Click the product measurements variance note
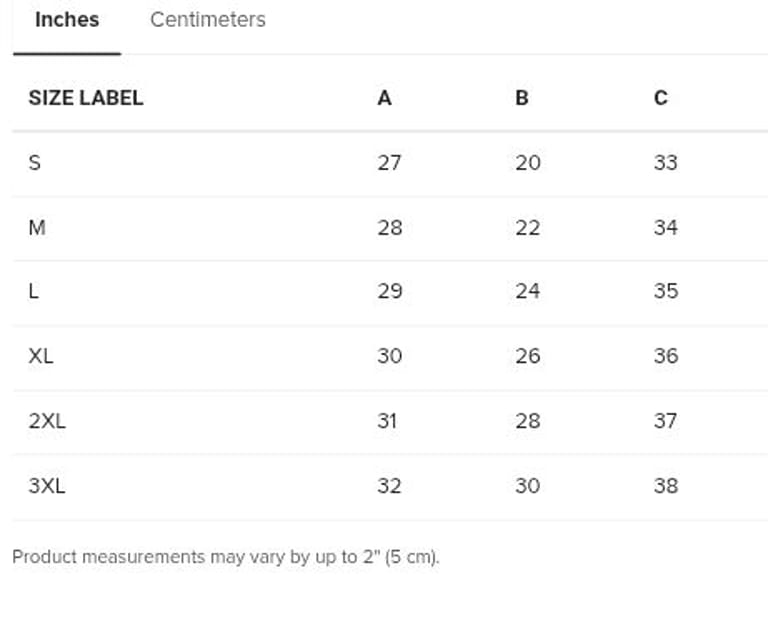This screenshot has width=768, height=628. tap(225, 557)
